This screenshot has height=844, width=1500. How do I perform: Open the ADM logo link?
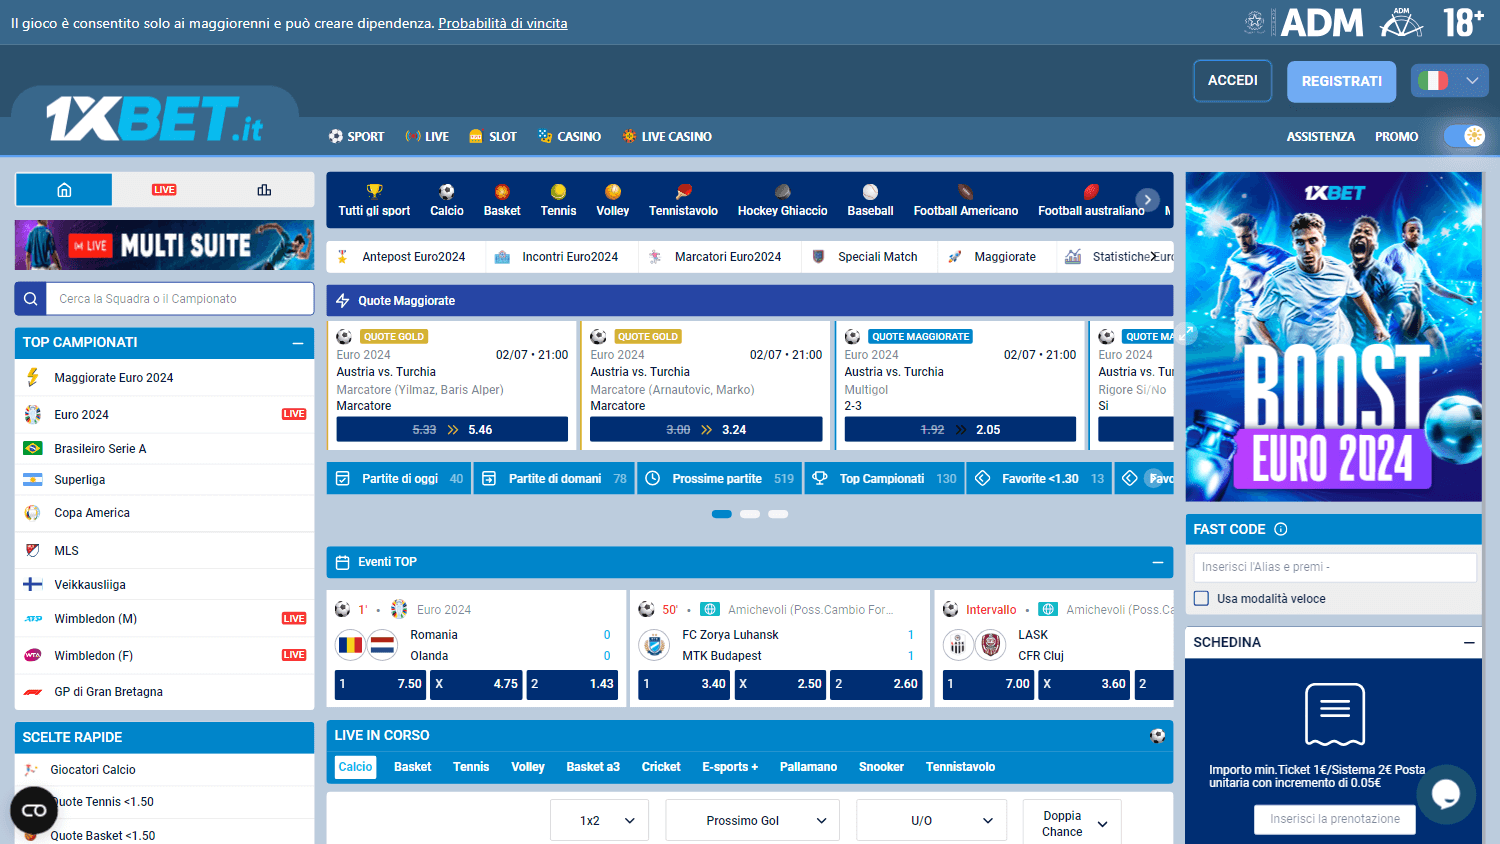1322,22
